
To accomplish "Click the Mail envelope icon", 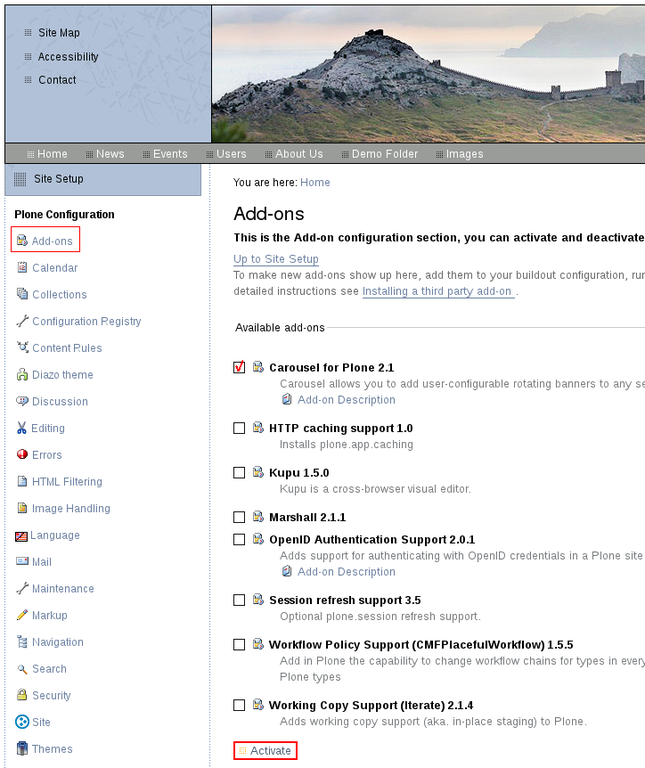I will [22, 561].
